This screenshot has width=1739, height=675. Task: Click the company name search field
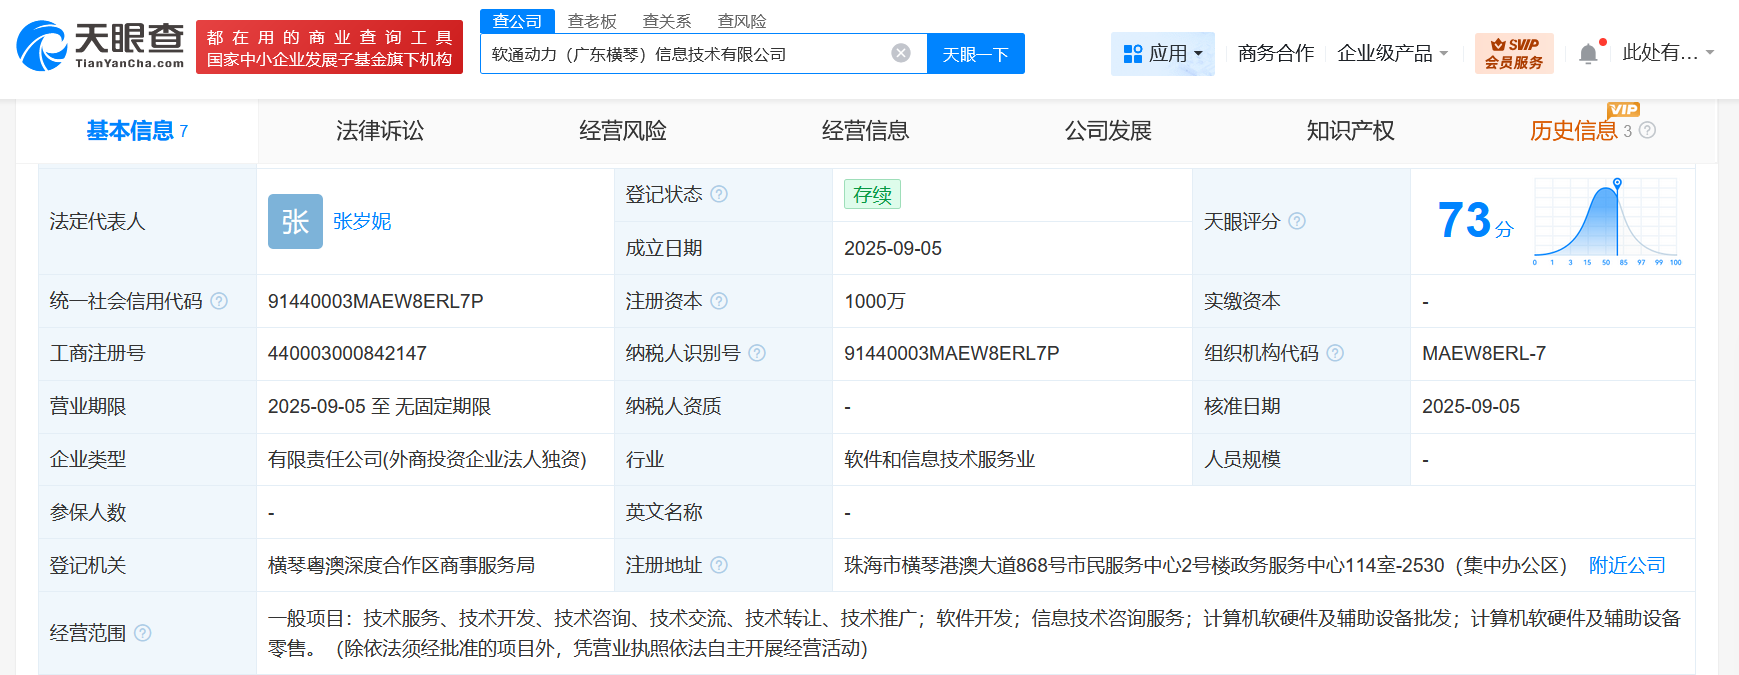685,54
